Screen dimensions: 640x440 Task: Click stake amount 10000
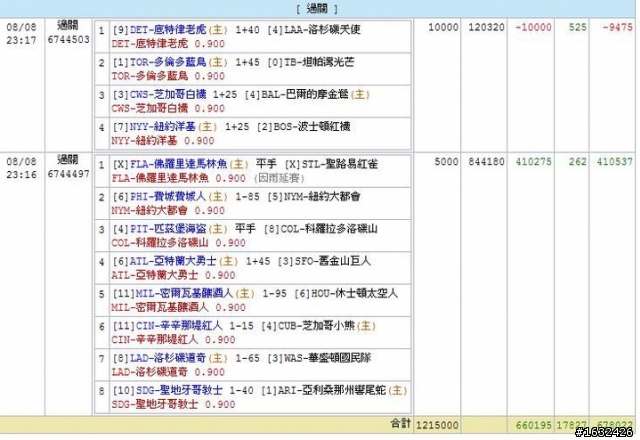point(443,27)
